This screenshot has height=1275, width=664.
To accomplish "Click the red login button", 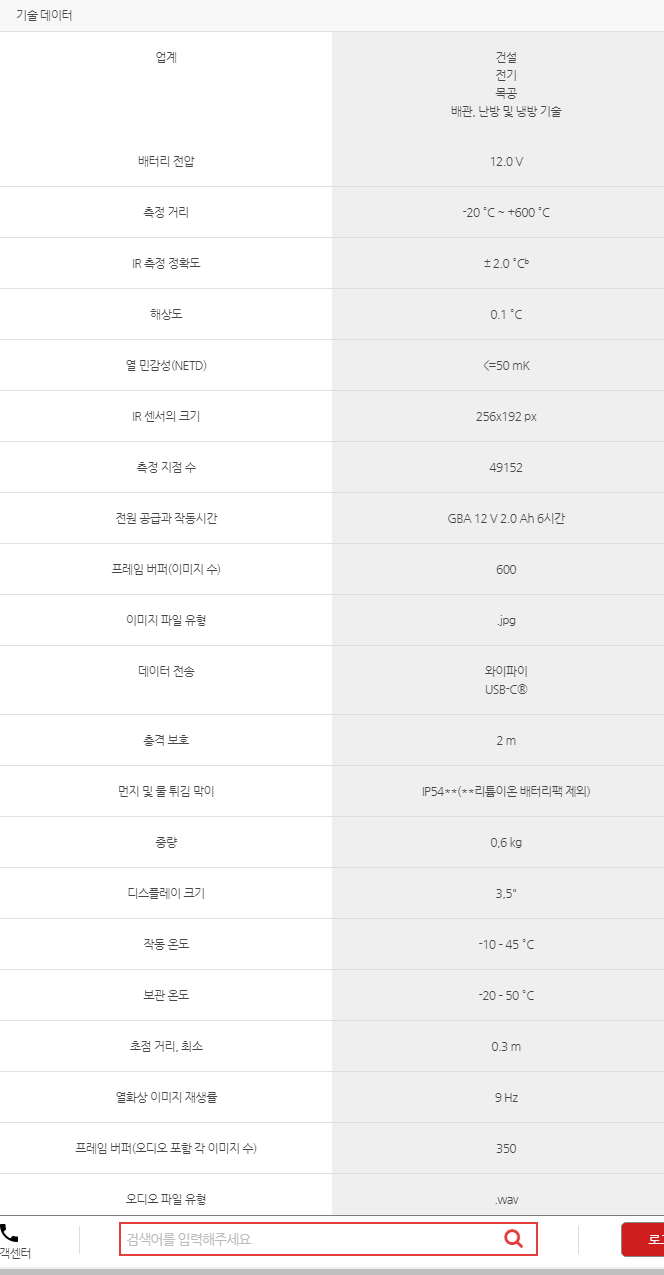I will tap(643, 1239).
